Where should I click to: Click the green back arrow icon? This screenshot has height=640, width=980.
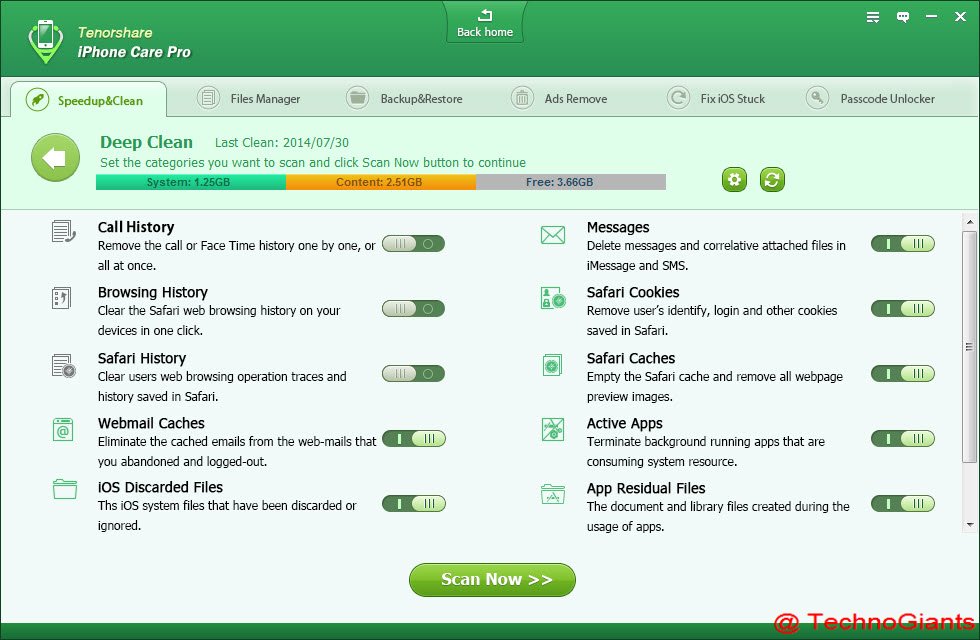(x=56, y=158)
